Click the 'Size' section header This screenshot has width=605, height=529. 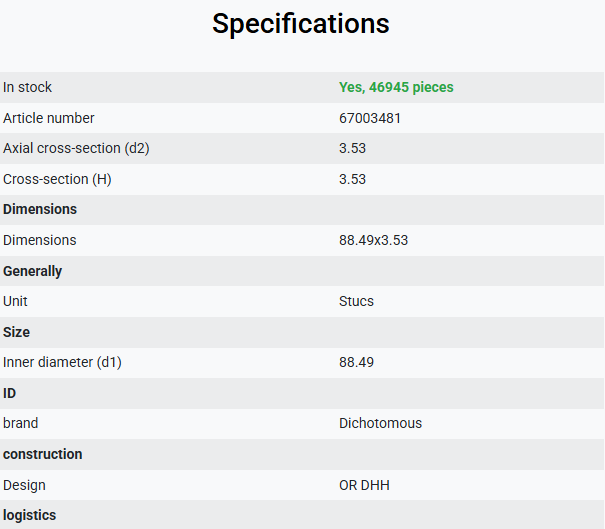tap(16, 332)
